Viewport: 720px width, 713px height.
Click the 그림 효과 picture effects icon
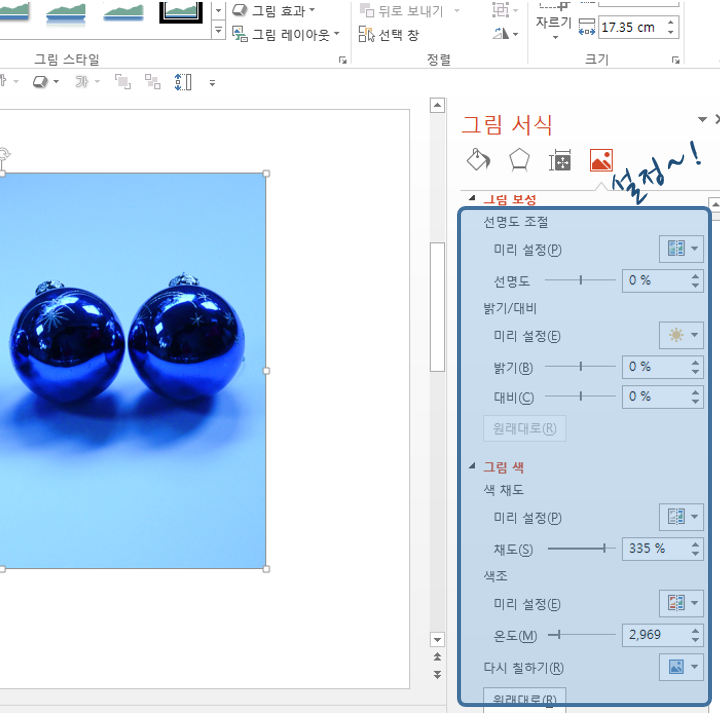[240, 10]
